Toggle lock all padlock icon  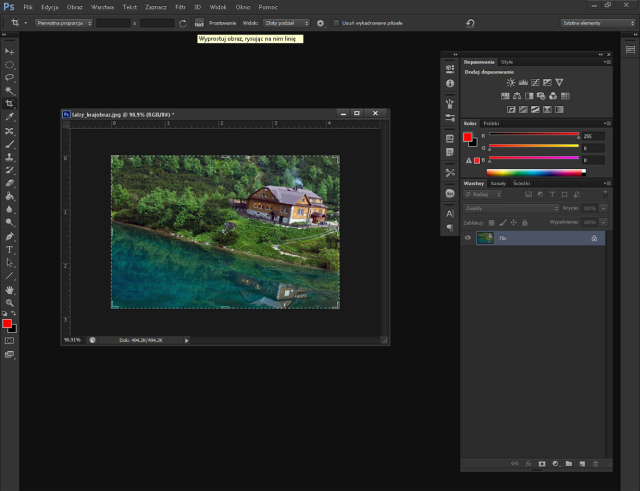point(524,222)
